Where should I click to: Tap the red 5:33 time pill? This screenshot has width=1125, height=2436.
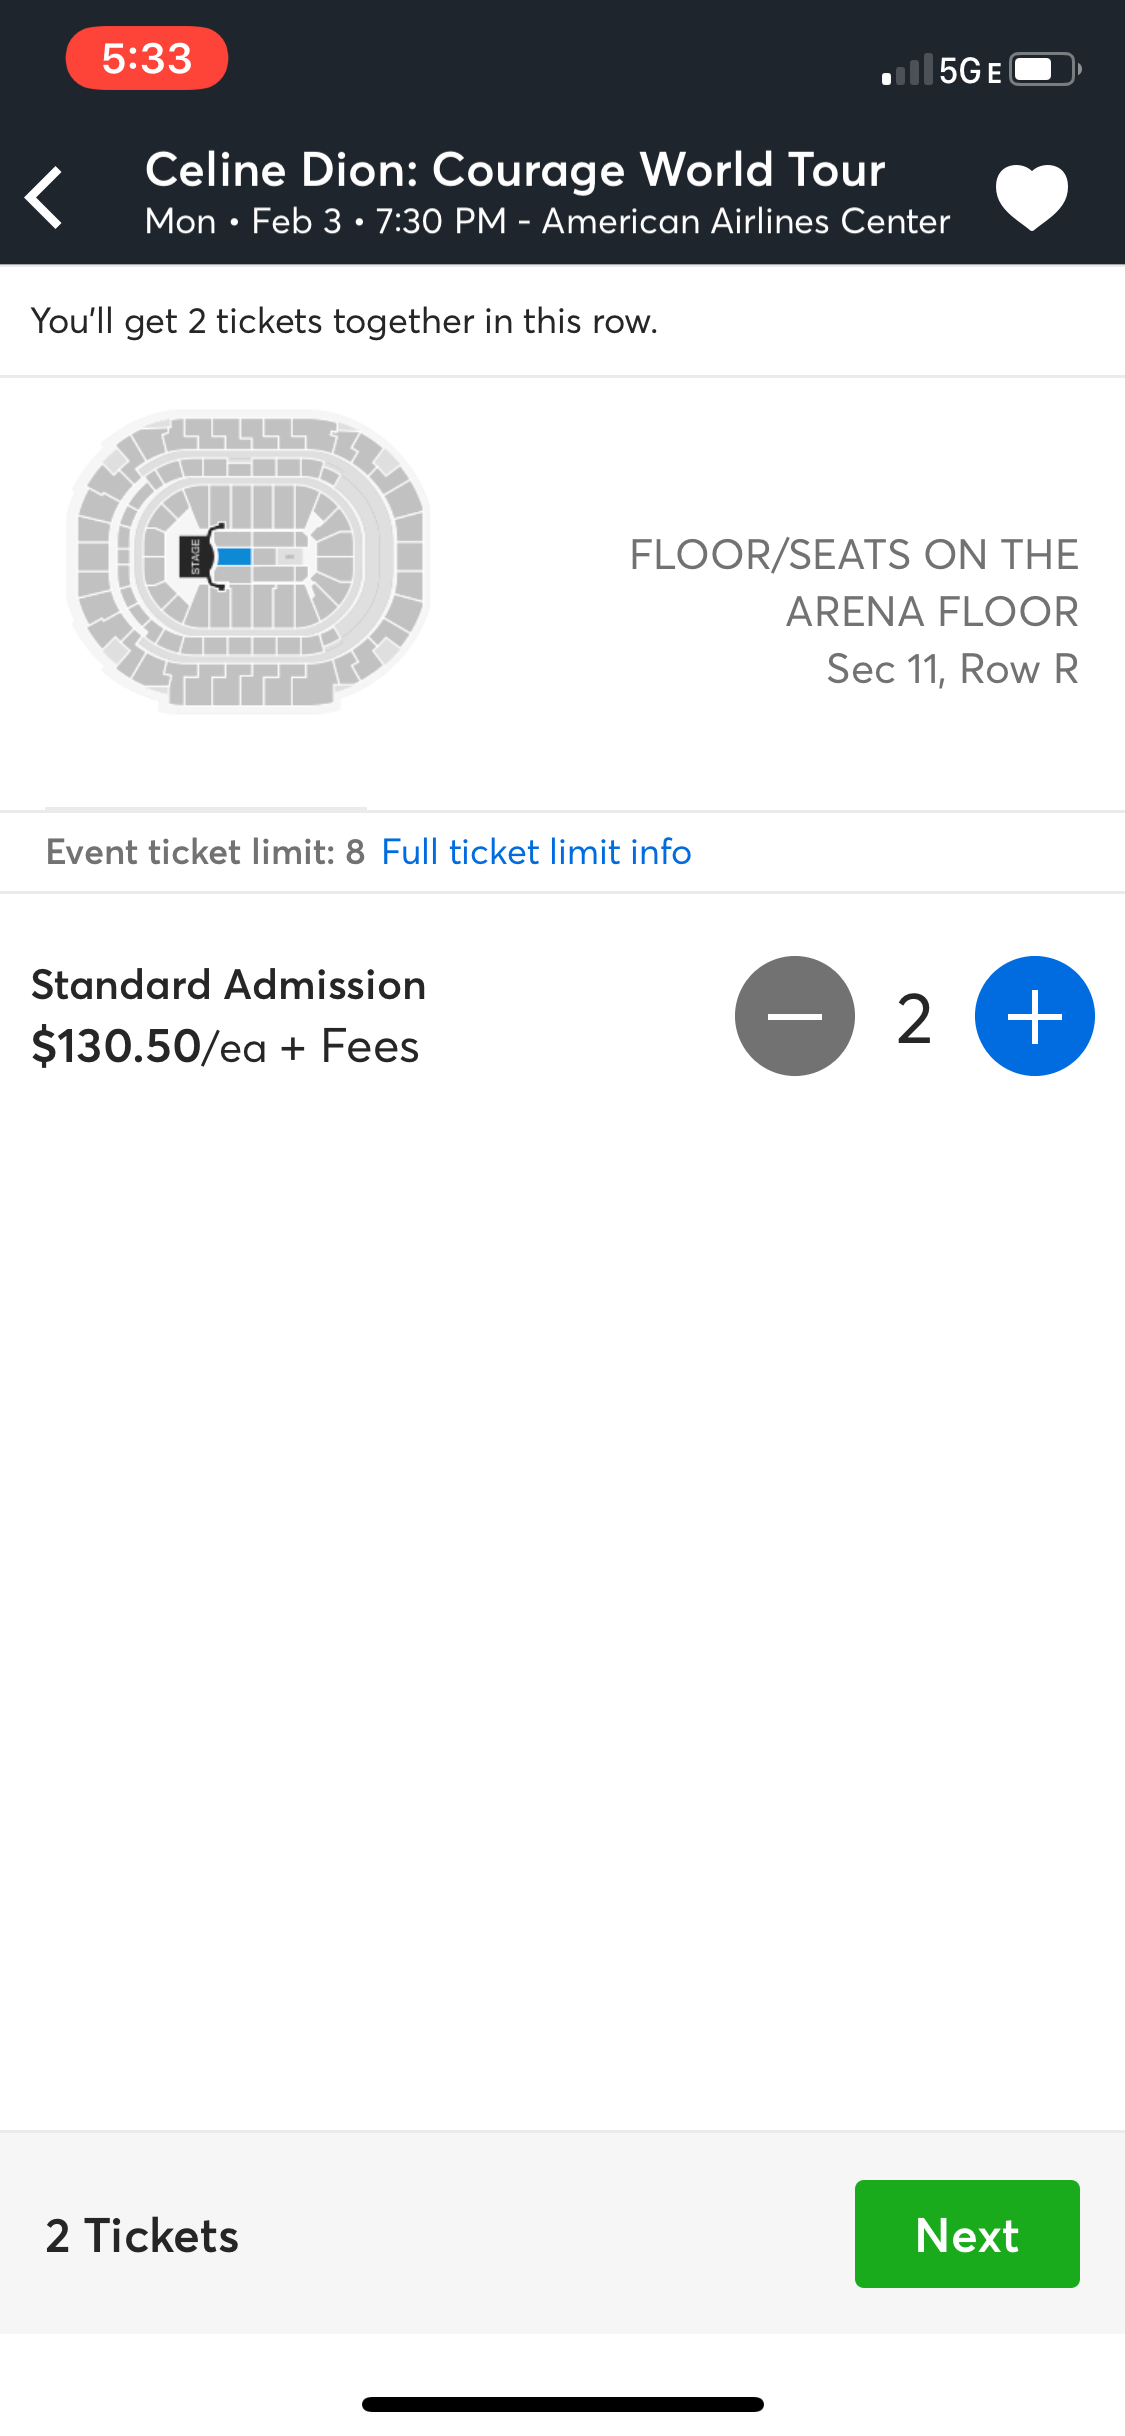(x=147, y=58)
